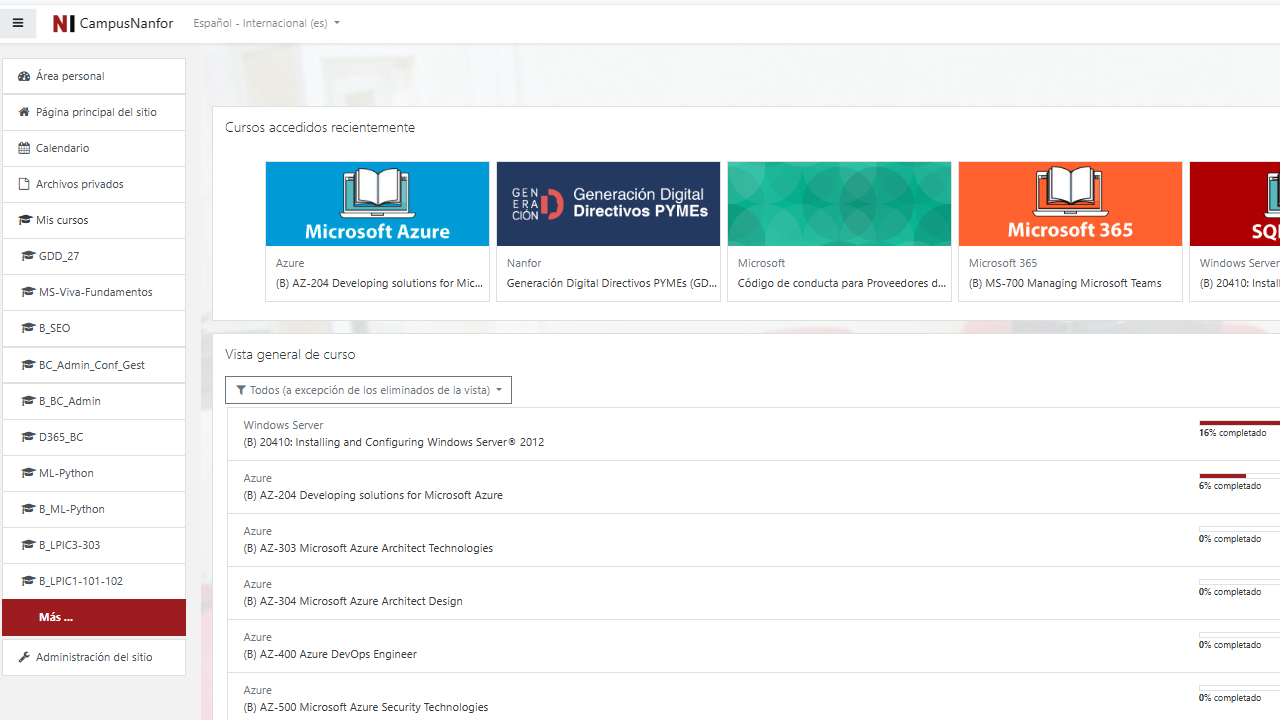Click the B_BC_Admin course cap icon
This screenshot has width=1280, height=720.
point(28,401)
